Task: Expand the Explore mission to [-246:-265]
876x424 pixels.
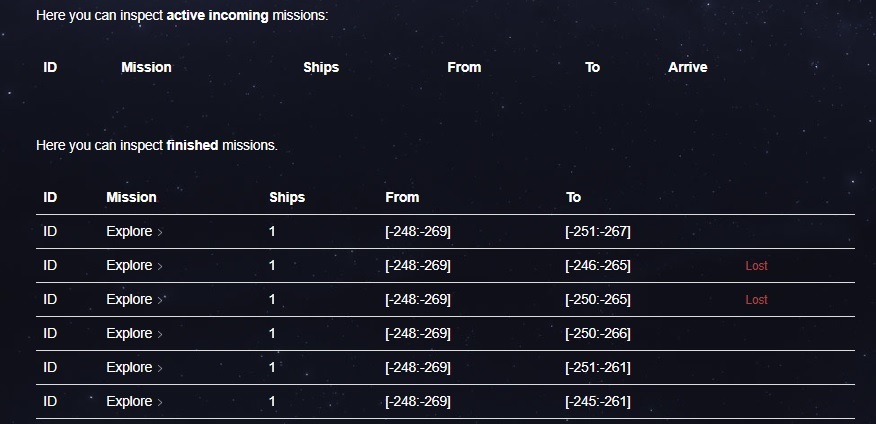Action: pos(134,265)
